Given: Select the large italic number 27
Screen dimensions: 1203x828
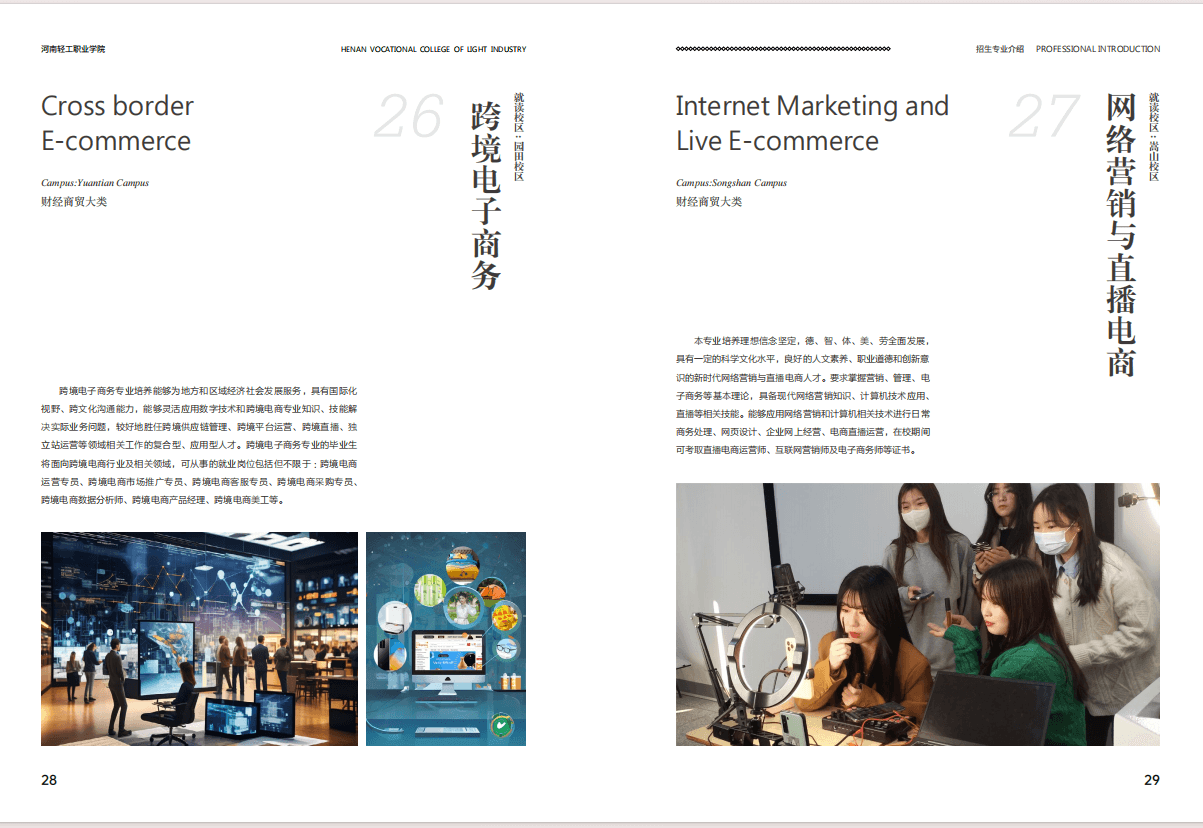Looking at the screenshot, I should point(1043,117).
